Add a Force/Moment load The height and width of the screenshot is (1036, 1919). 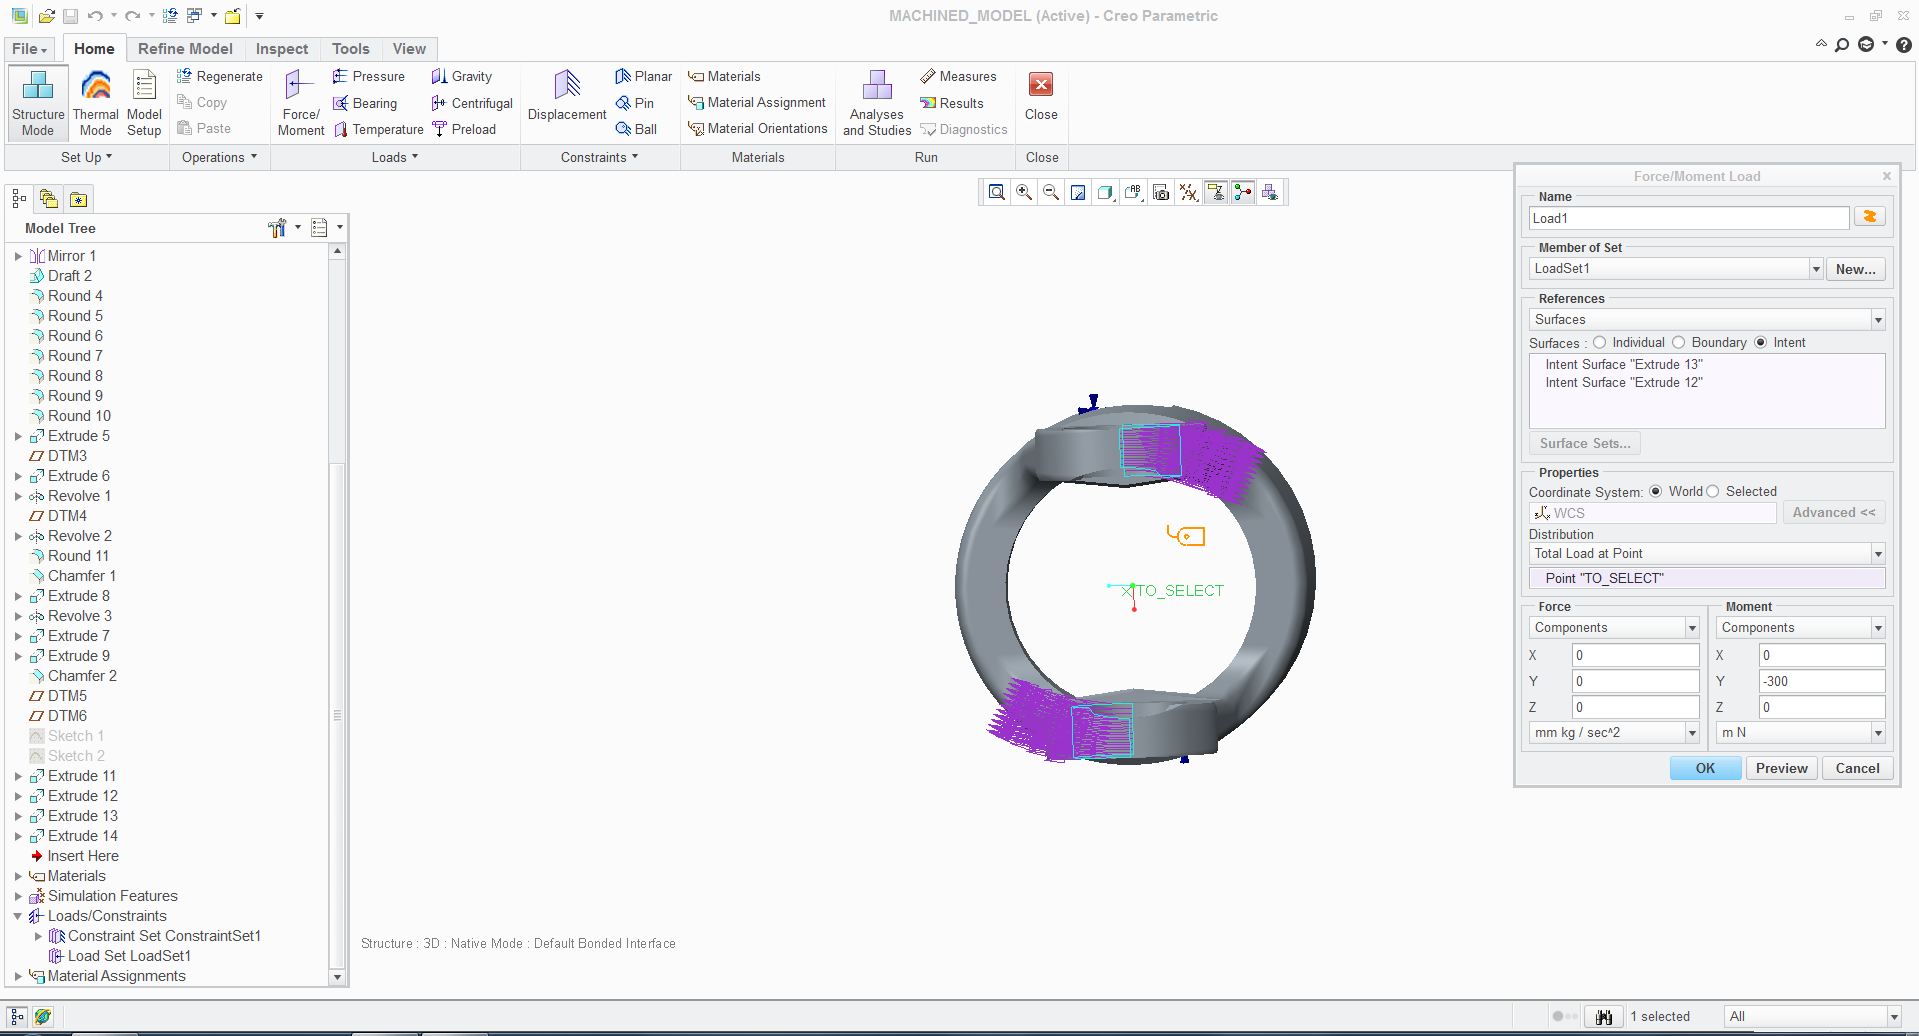tap(301, 103)
